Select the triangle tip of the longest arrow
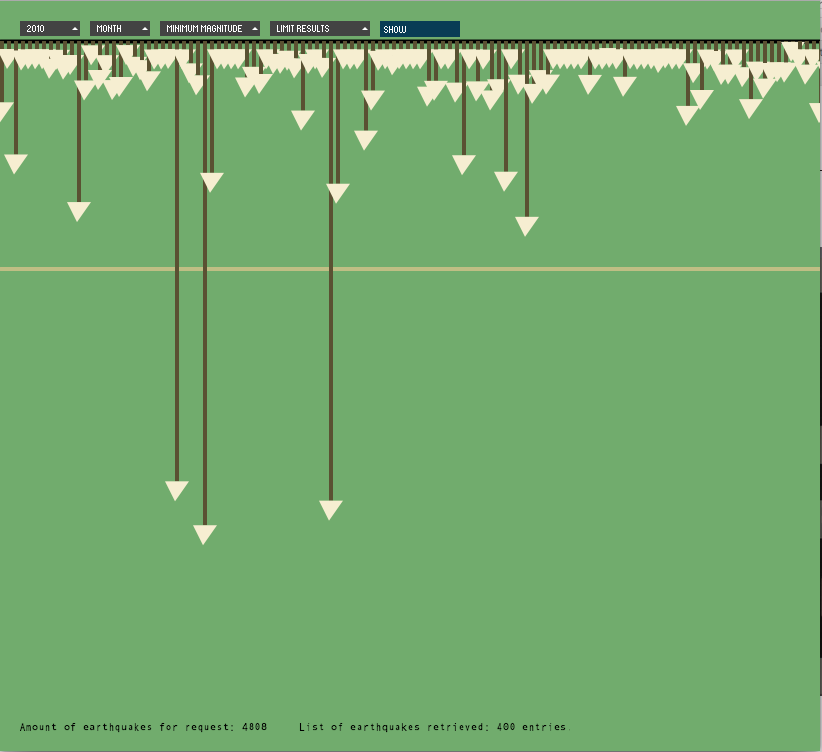The height and width of the screenshot is (752, 822). click(x=204, y=534)
